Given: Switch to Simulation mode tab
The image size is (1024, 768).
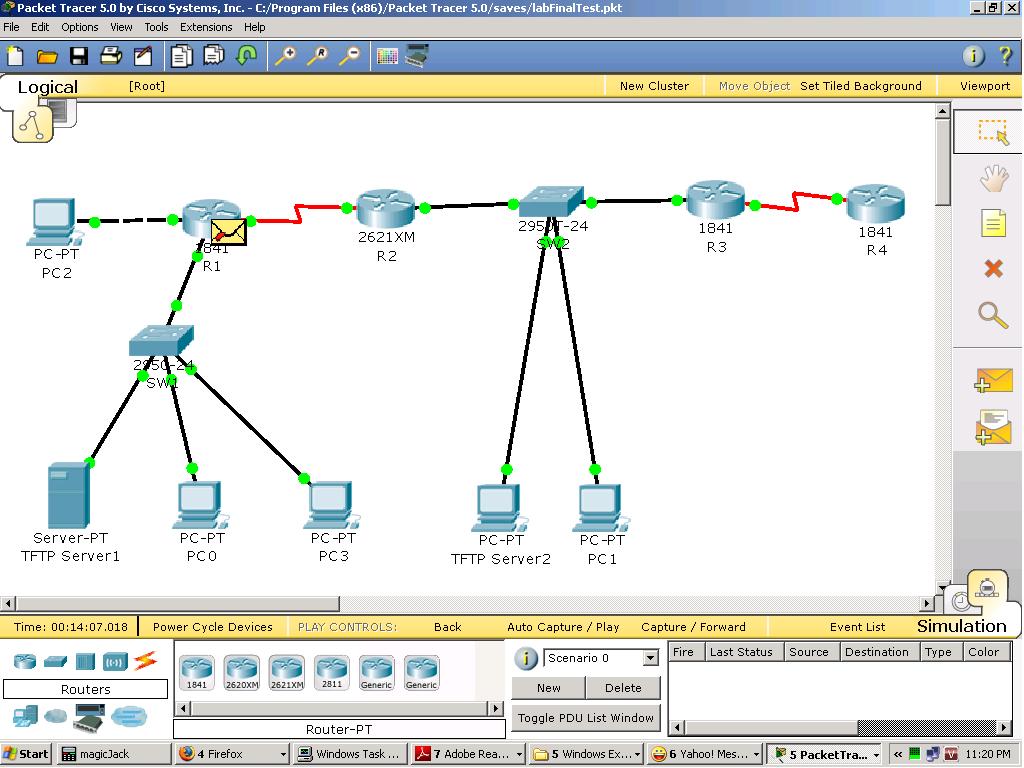Looking at the screenshot, I should 961,626.
